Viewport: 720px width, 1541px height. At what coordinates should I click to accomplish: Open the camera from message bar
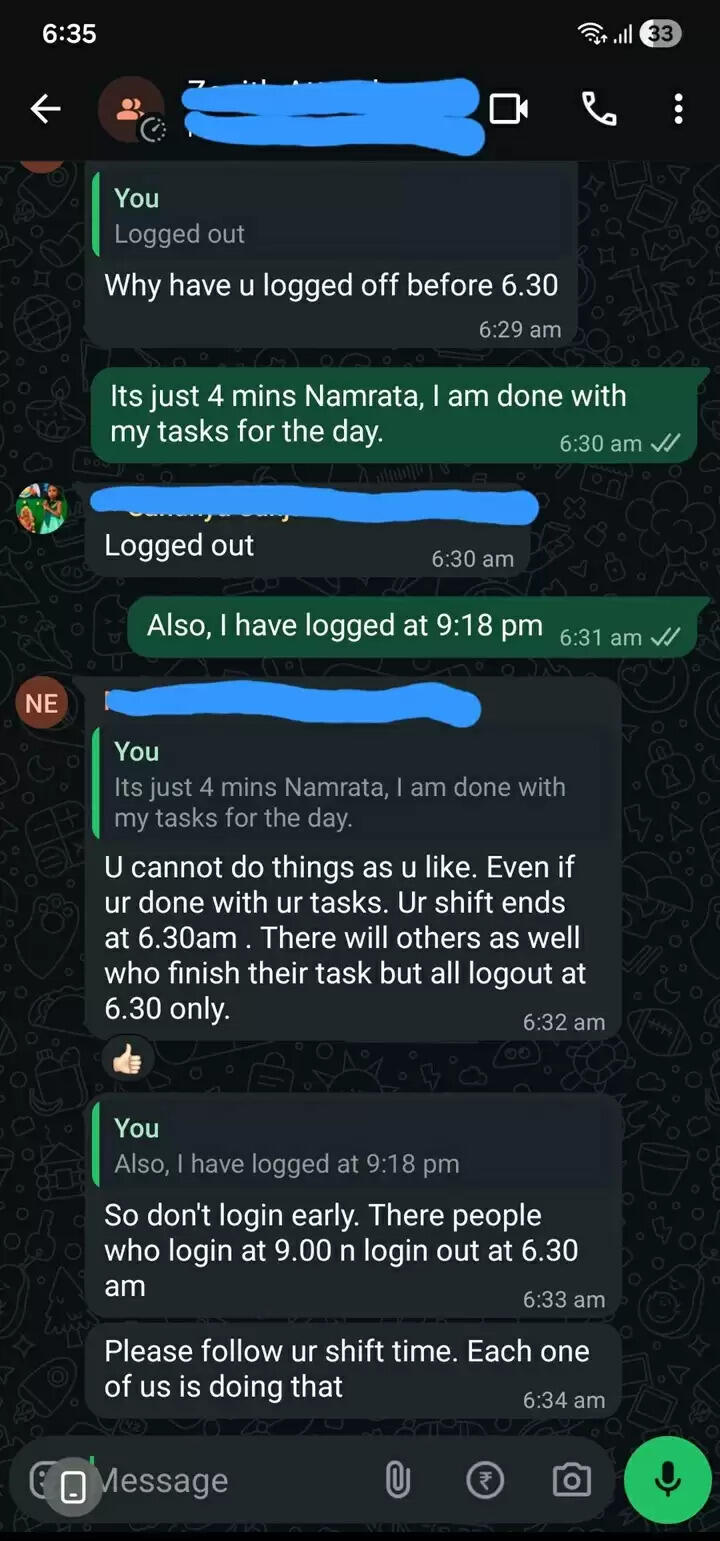571,1480
